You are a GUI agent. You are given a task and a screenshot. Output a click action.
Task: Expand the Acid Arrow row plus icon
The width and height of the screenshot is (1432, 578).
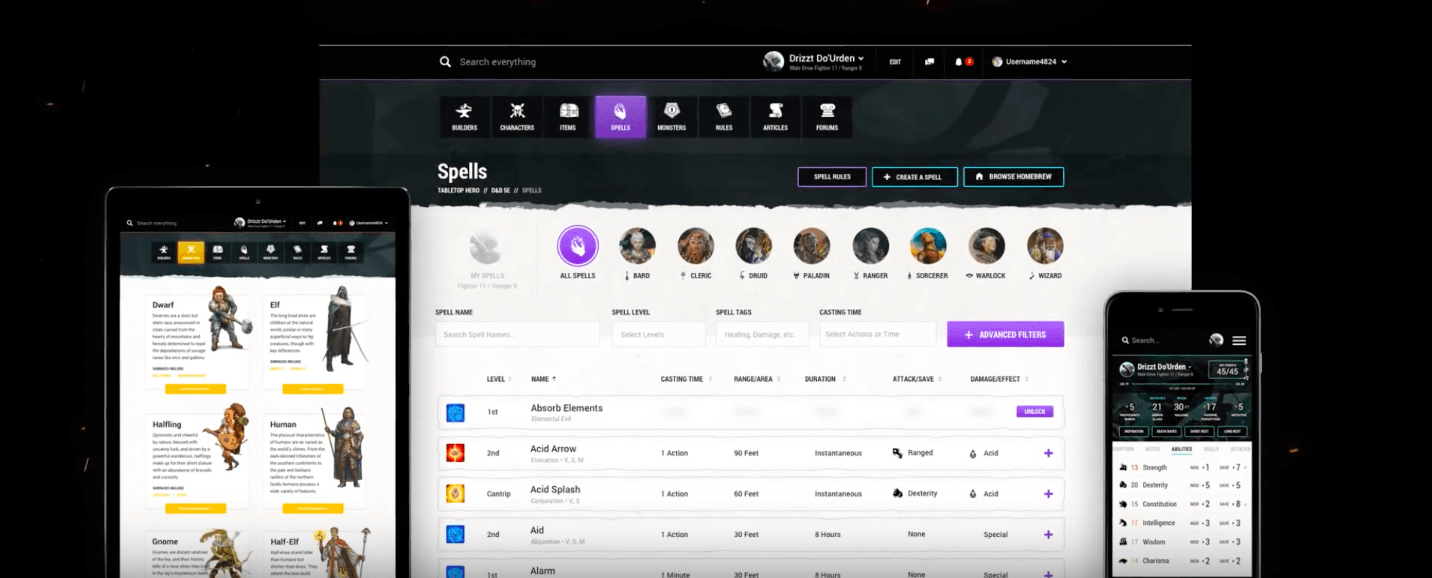[x=1048, y=453]
